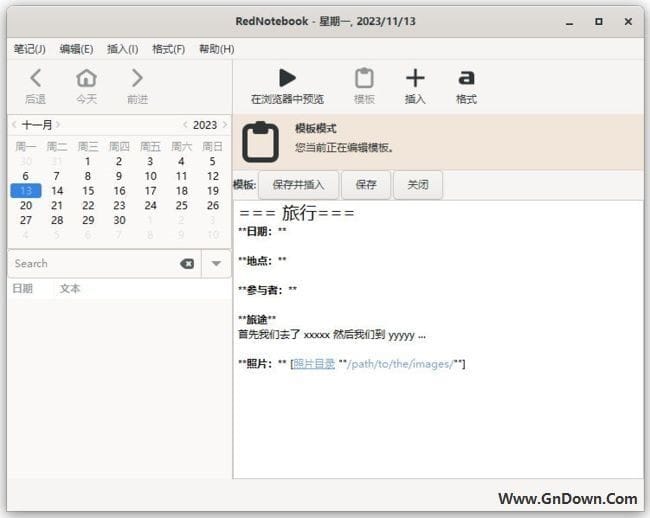
Task: Select day 11 in the calendar
Action: click(181, 176)
